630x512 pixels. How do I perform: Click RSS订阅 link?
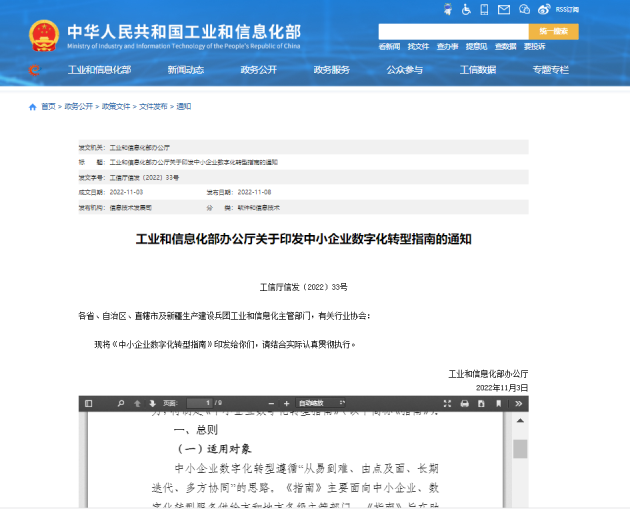567,10
